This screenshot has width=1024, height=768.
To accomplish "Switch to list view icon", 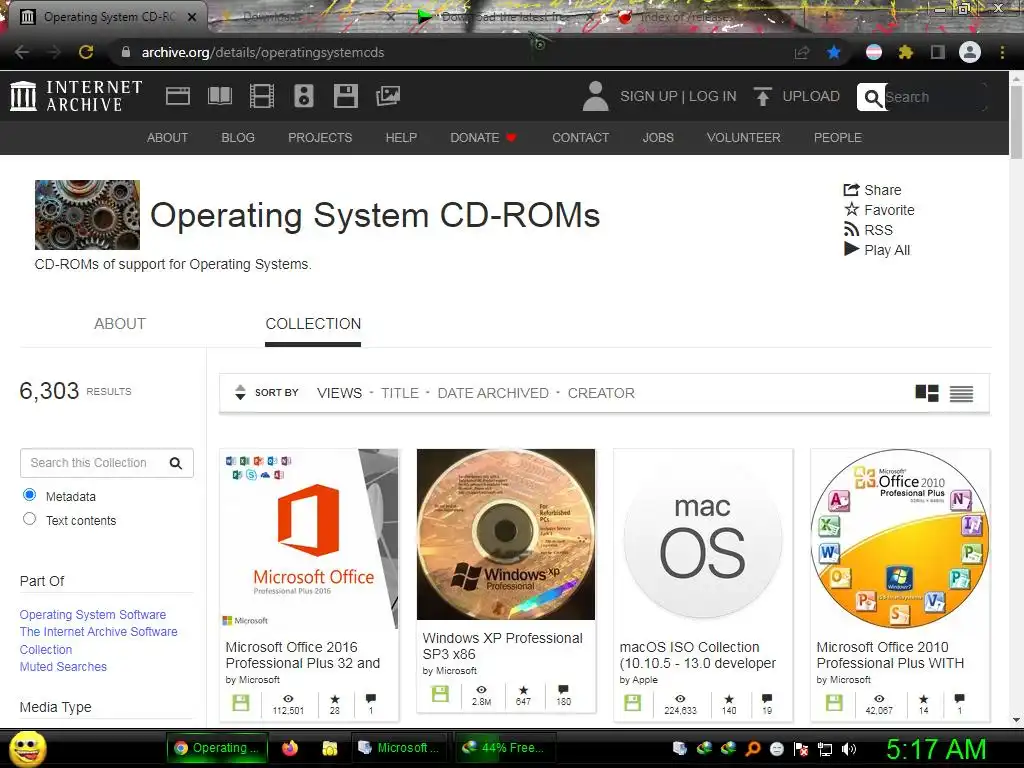I will (961, 393).
